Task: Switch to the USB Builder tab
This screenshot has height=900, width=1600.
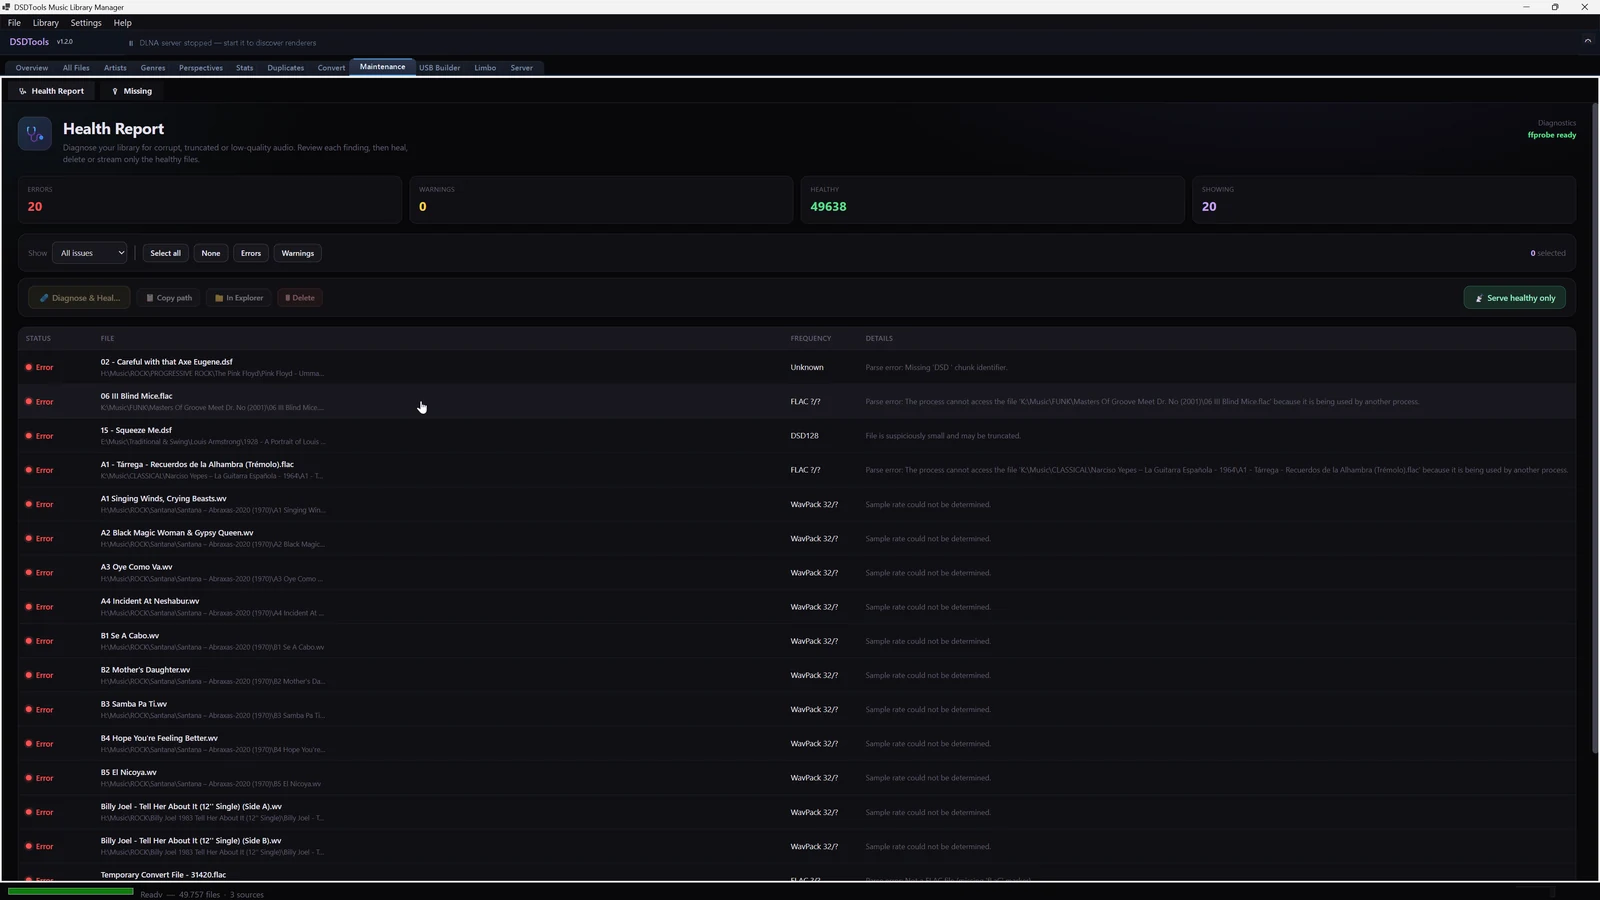Action: [439, 68]
